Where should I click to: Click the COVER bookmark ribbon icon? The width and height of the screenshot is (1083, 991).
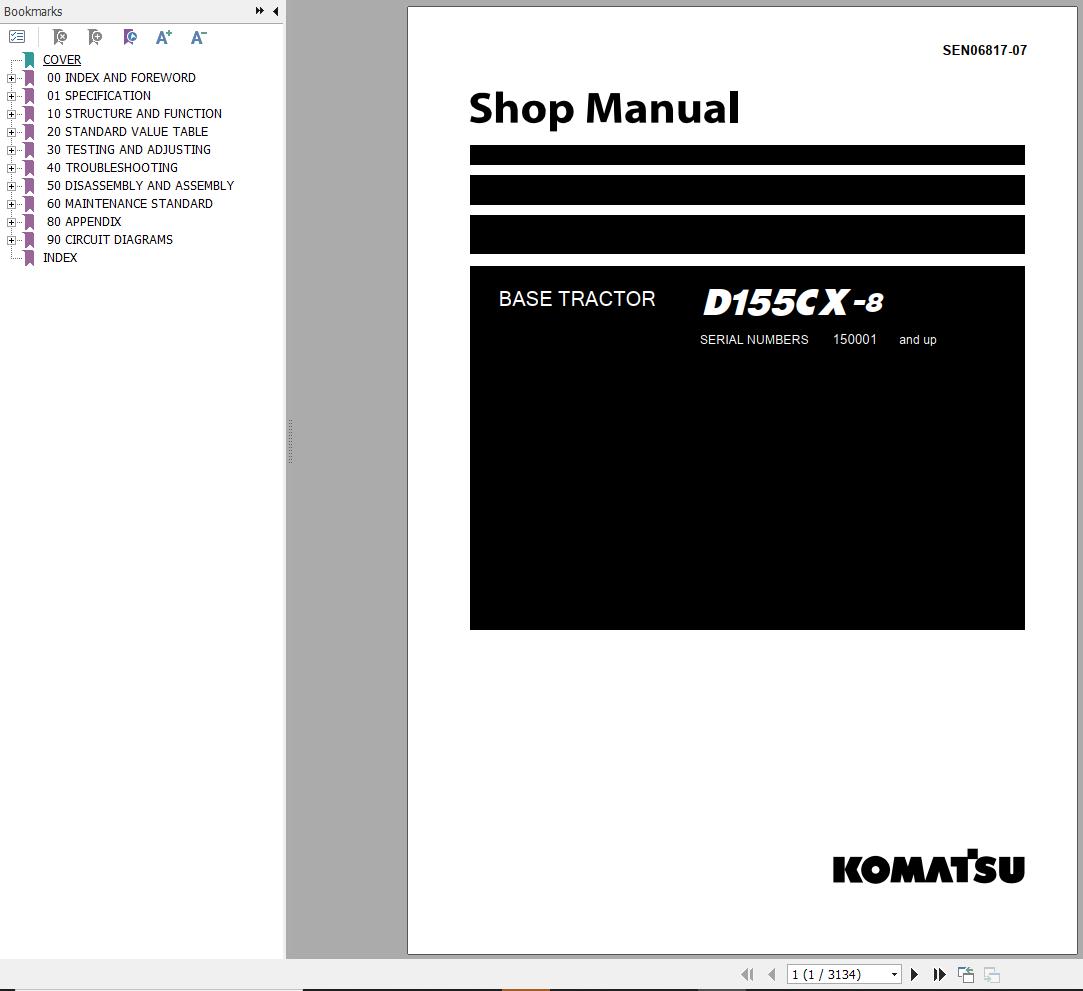pos(28,60)
